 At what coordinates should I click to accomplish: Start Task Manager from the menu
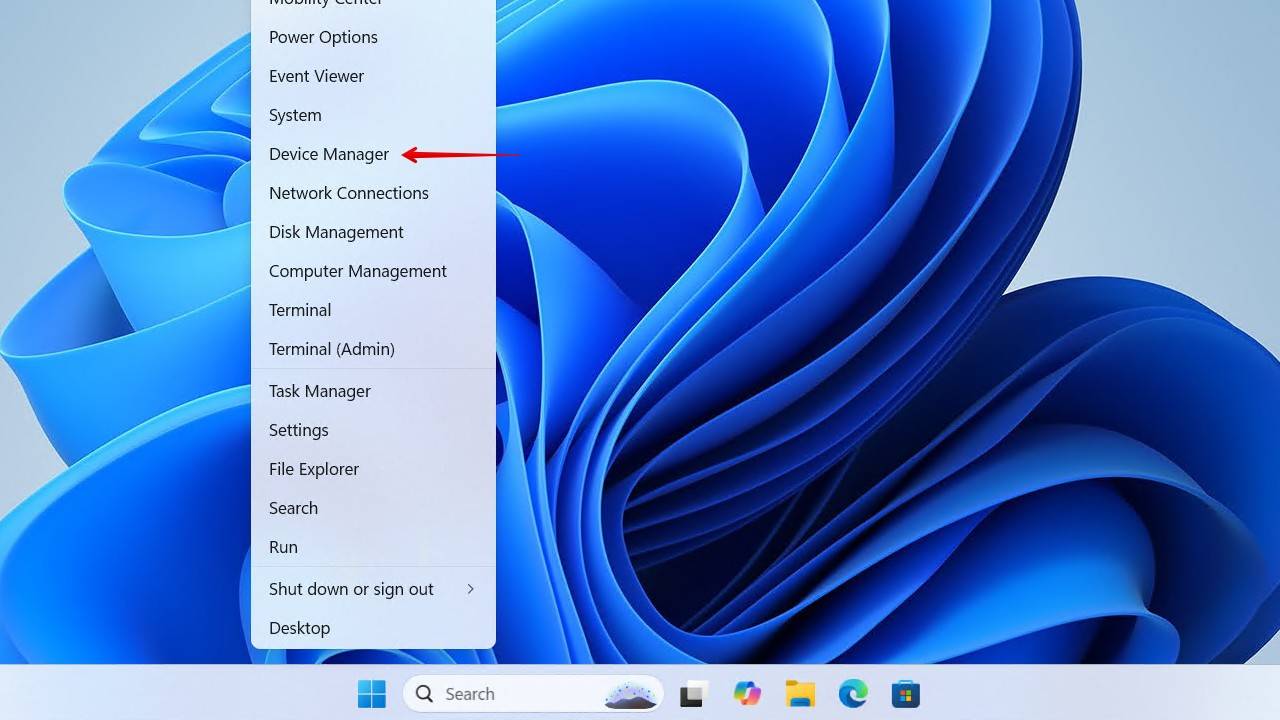pyautogui.click(x=319, y=391)
